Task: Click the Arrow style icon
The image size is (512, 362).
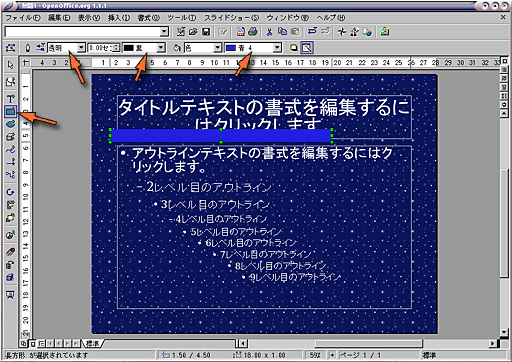Action: 41,48
